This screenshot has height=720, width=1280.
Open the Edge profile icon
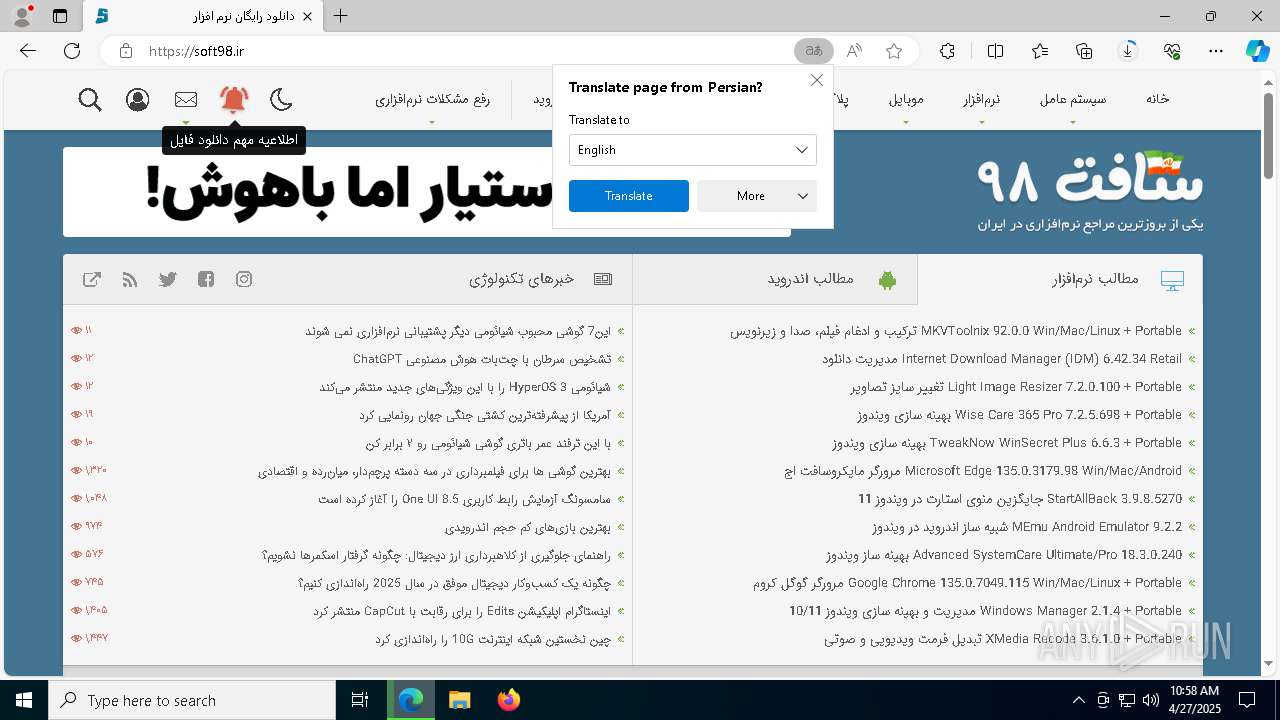(x=22, y=16)
